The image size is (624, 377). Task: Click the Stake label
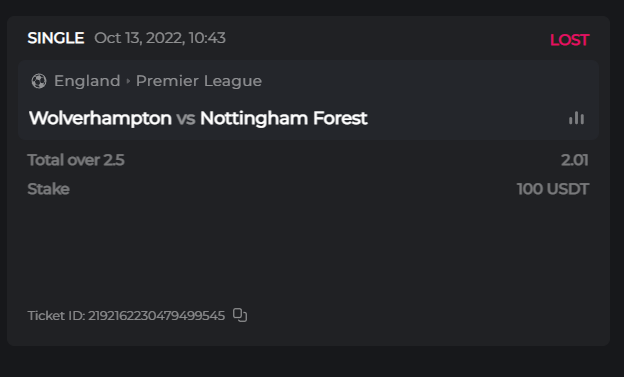(x=49, y=189)
